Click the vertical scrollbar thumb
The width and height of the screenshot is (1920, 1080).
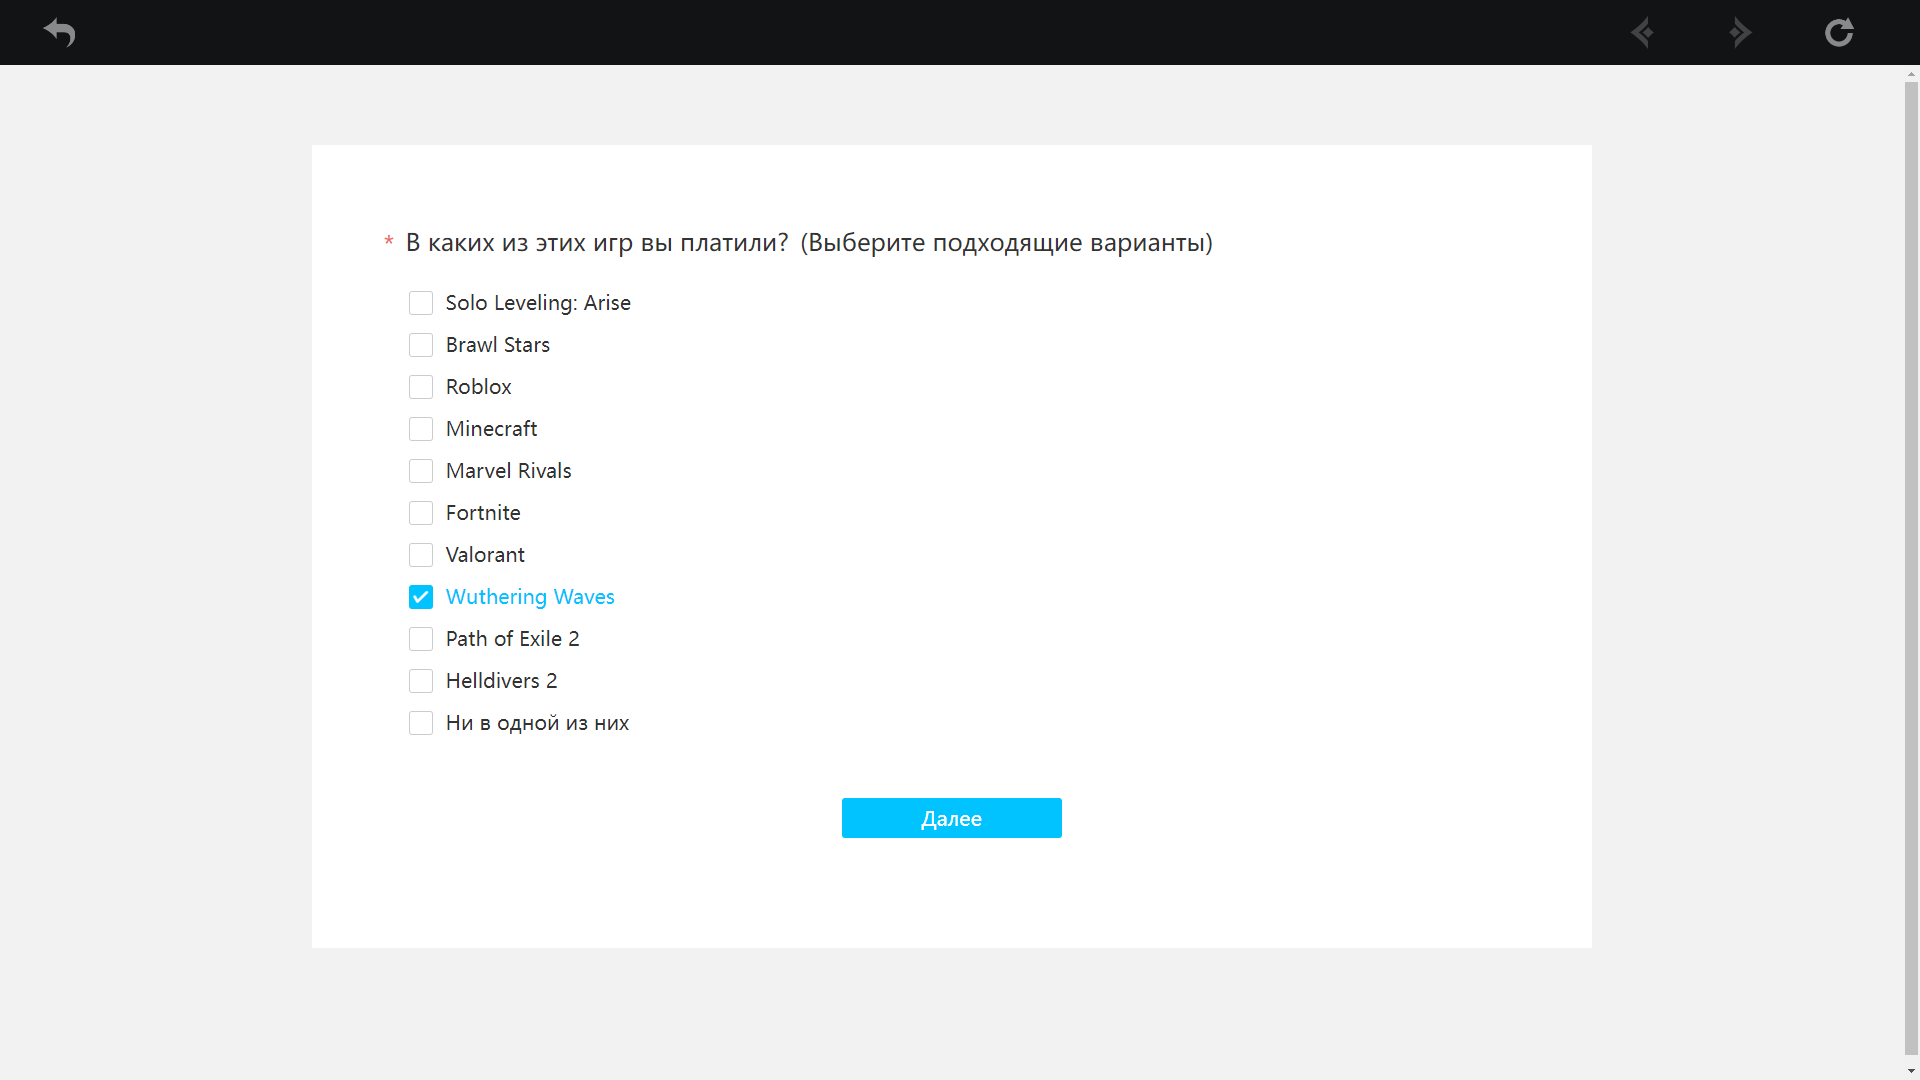pos(1911,568)
